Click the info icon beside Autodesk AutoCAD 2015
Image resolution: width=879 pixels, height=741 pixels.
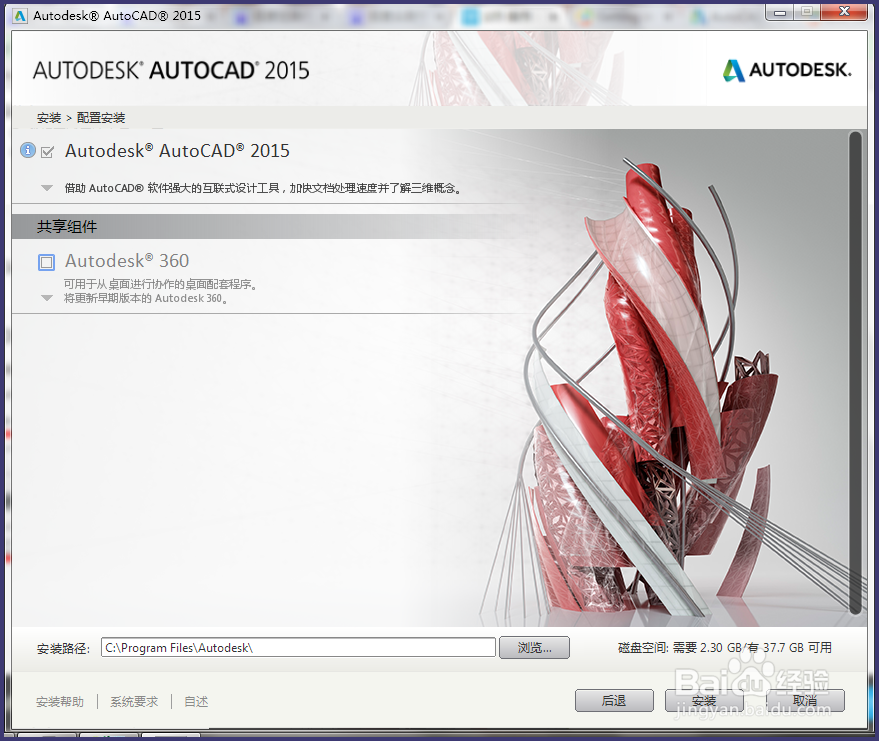[x=26, y=150]
